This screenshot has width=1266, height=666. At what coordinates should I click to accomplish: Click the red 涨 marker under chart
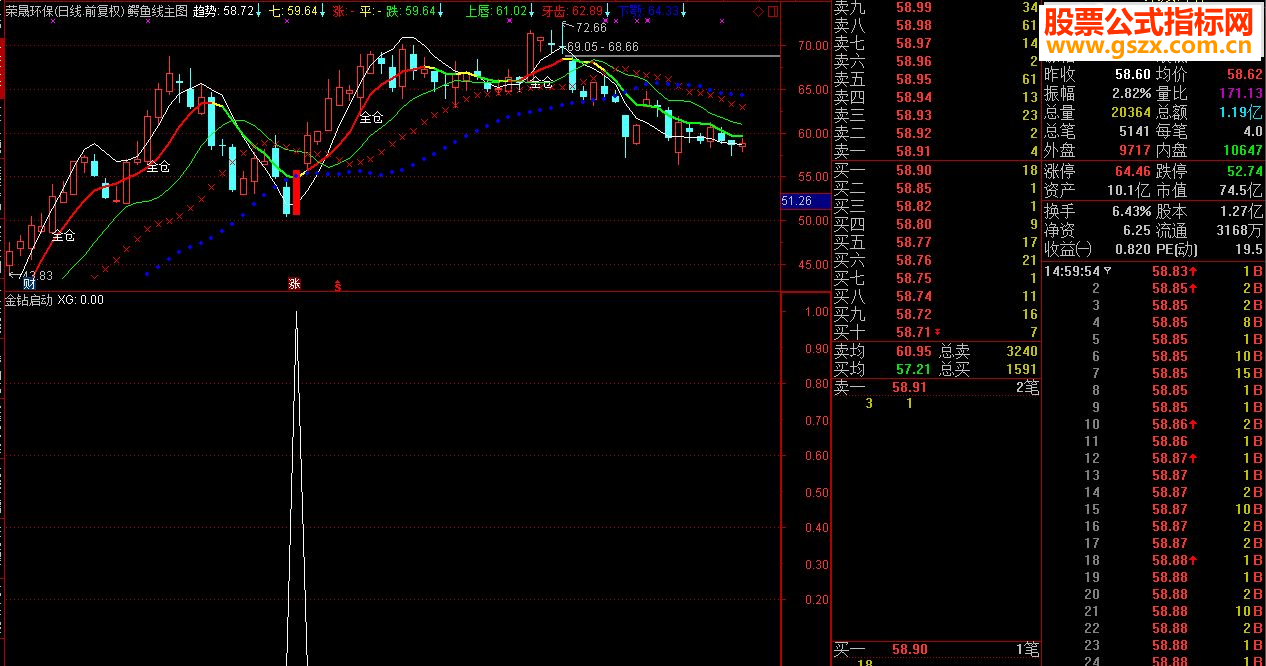point(295,284)
